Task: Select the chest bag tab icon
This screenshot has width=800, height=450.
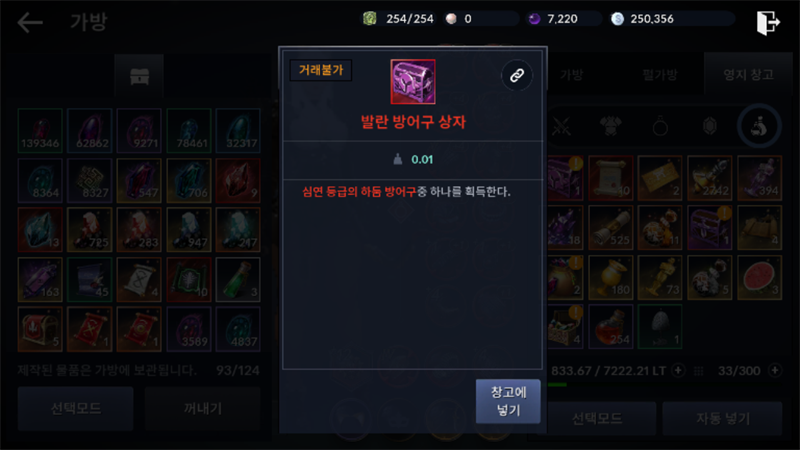Action: click(x=139, y=77)
